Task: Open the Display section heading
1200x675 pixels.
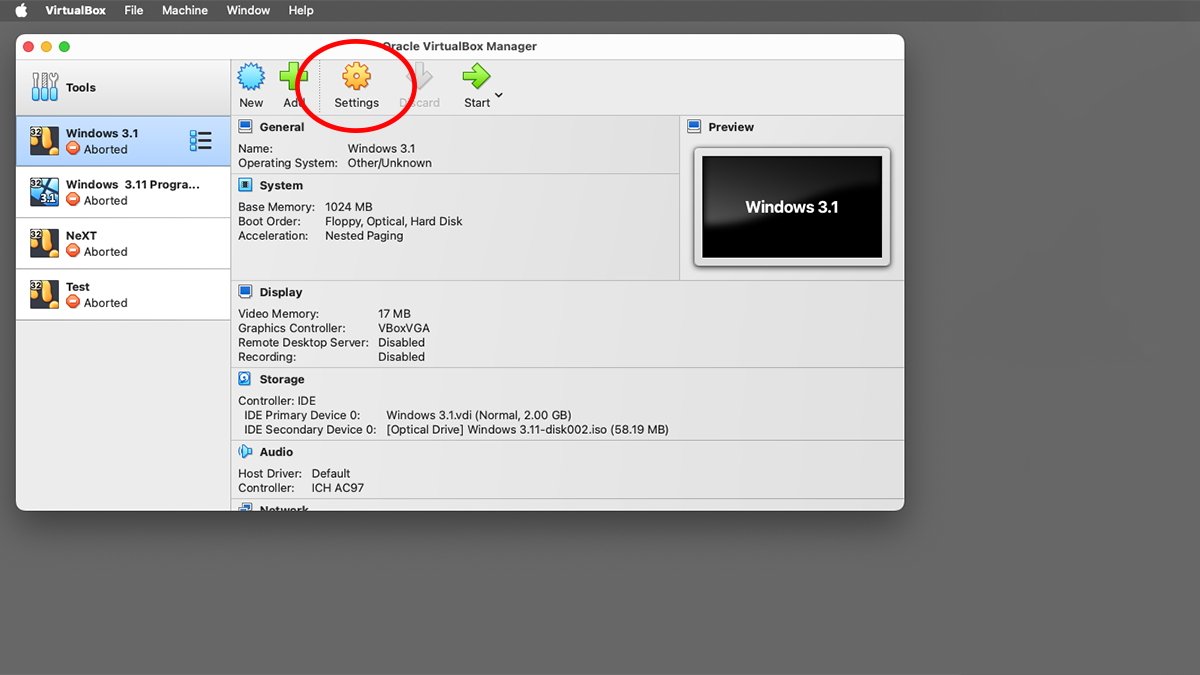Action: pos(281,292)
